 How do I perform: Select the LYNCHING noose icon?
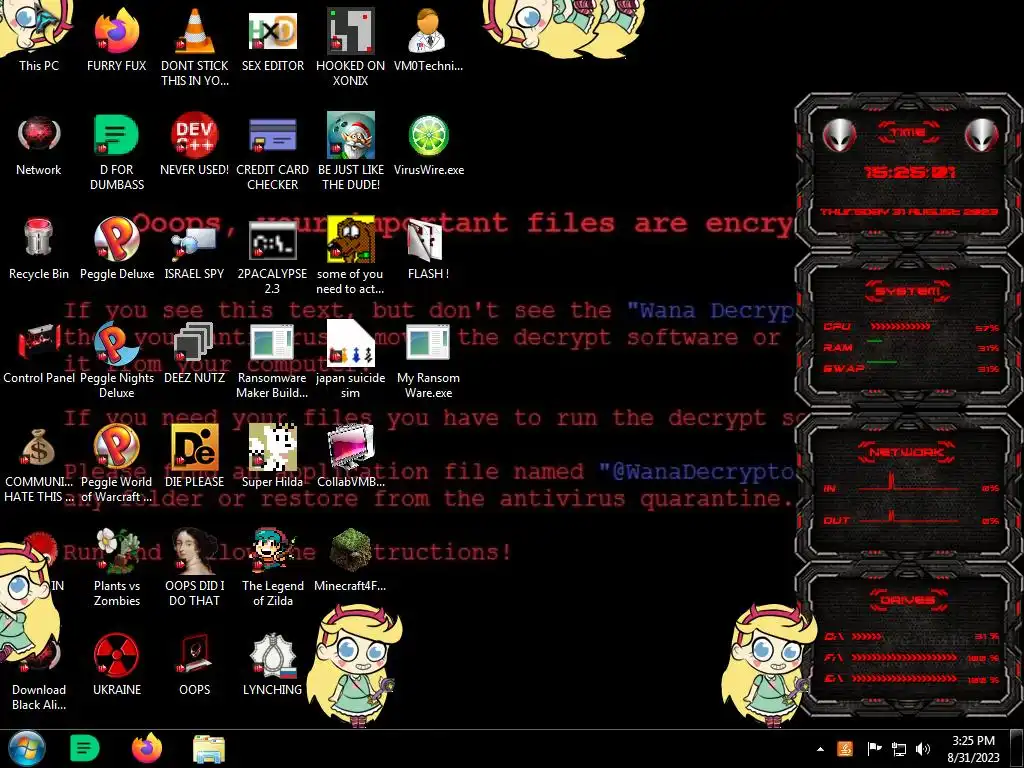pos(272,664)
